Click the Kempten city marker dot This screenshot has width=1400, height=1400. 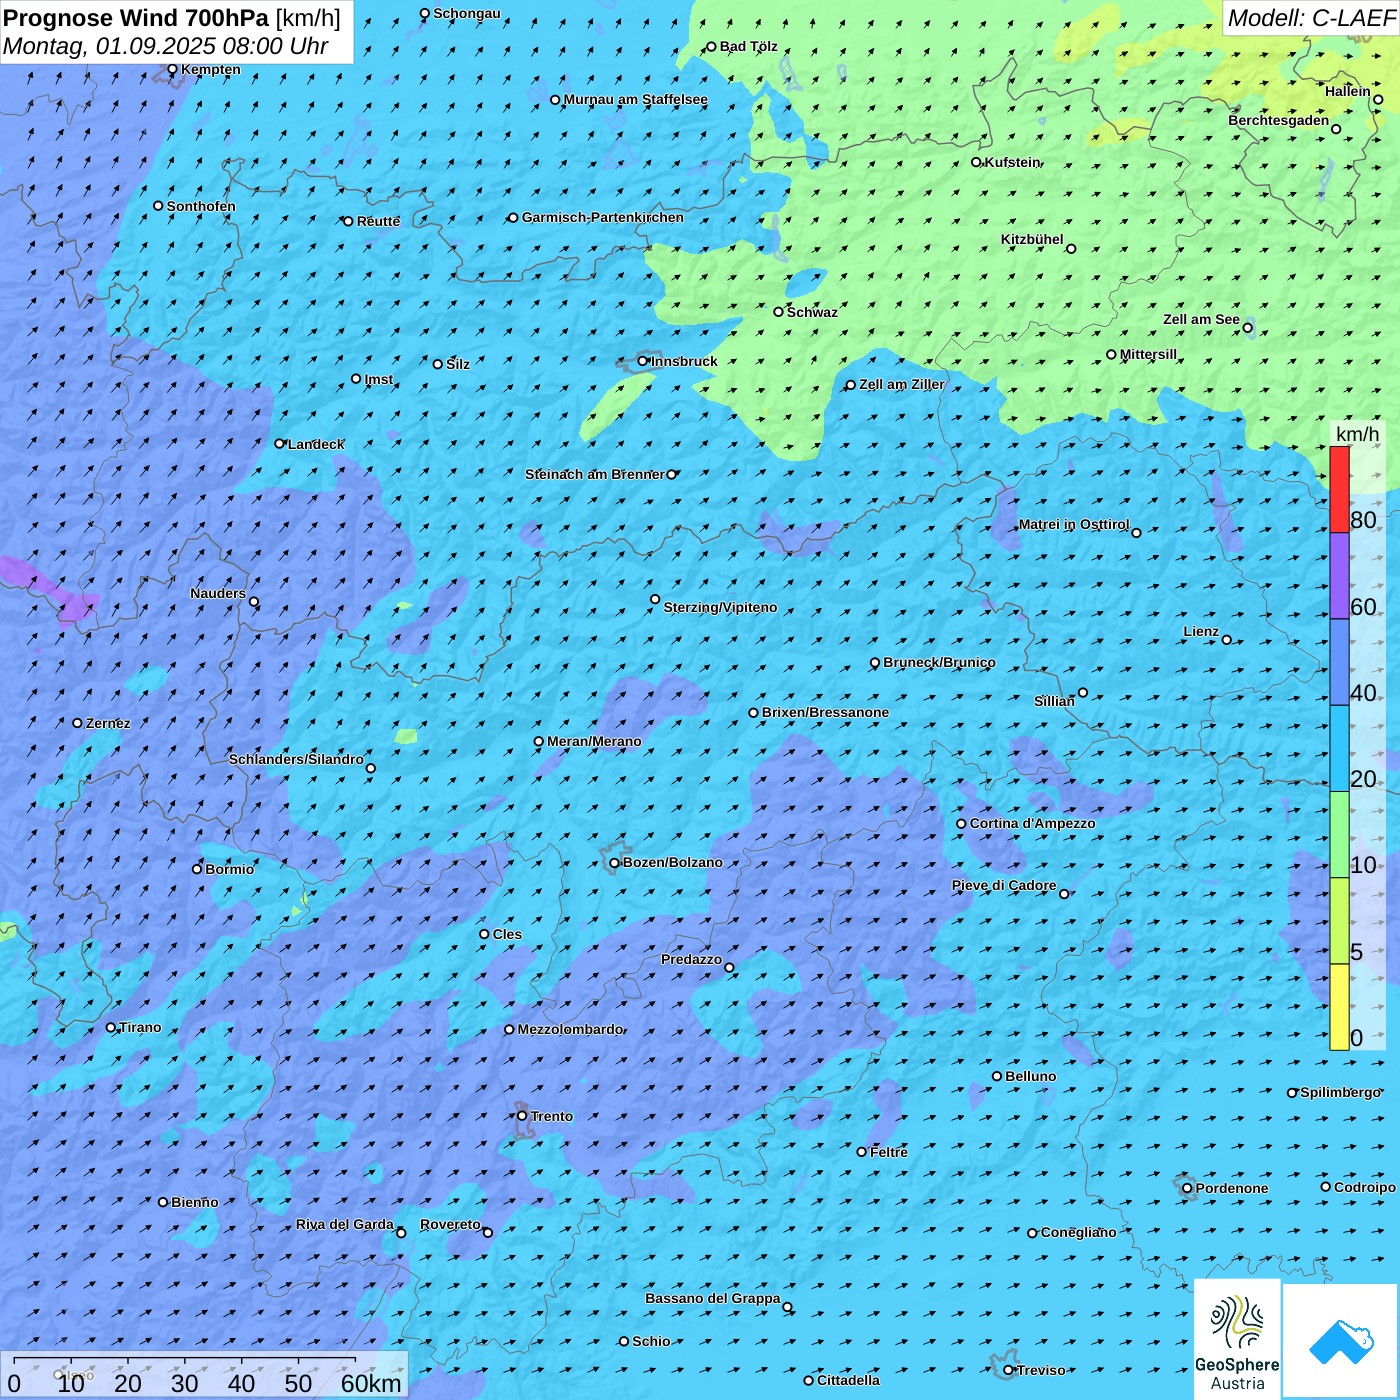coord(172,69)
